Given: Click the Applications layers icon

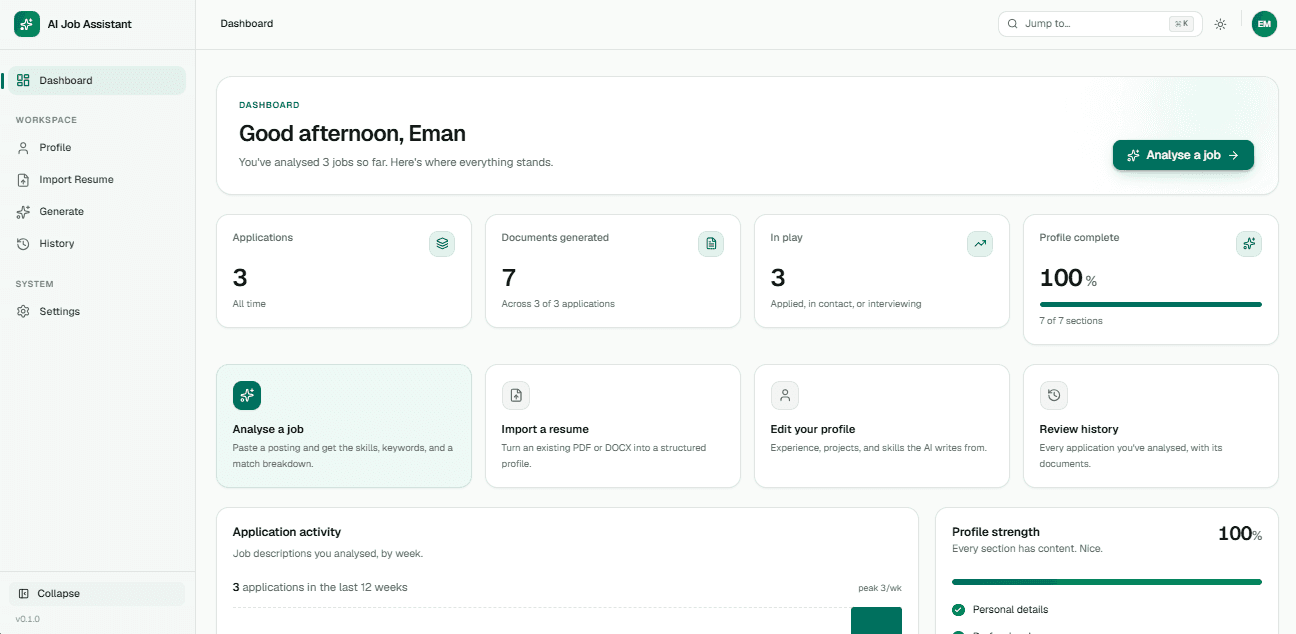Looking at the screenshot, I should 442,243.
